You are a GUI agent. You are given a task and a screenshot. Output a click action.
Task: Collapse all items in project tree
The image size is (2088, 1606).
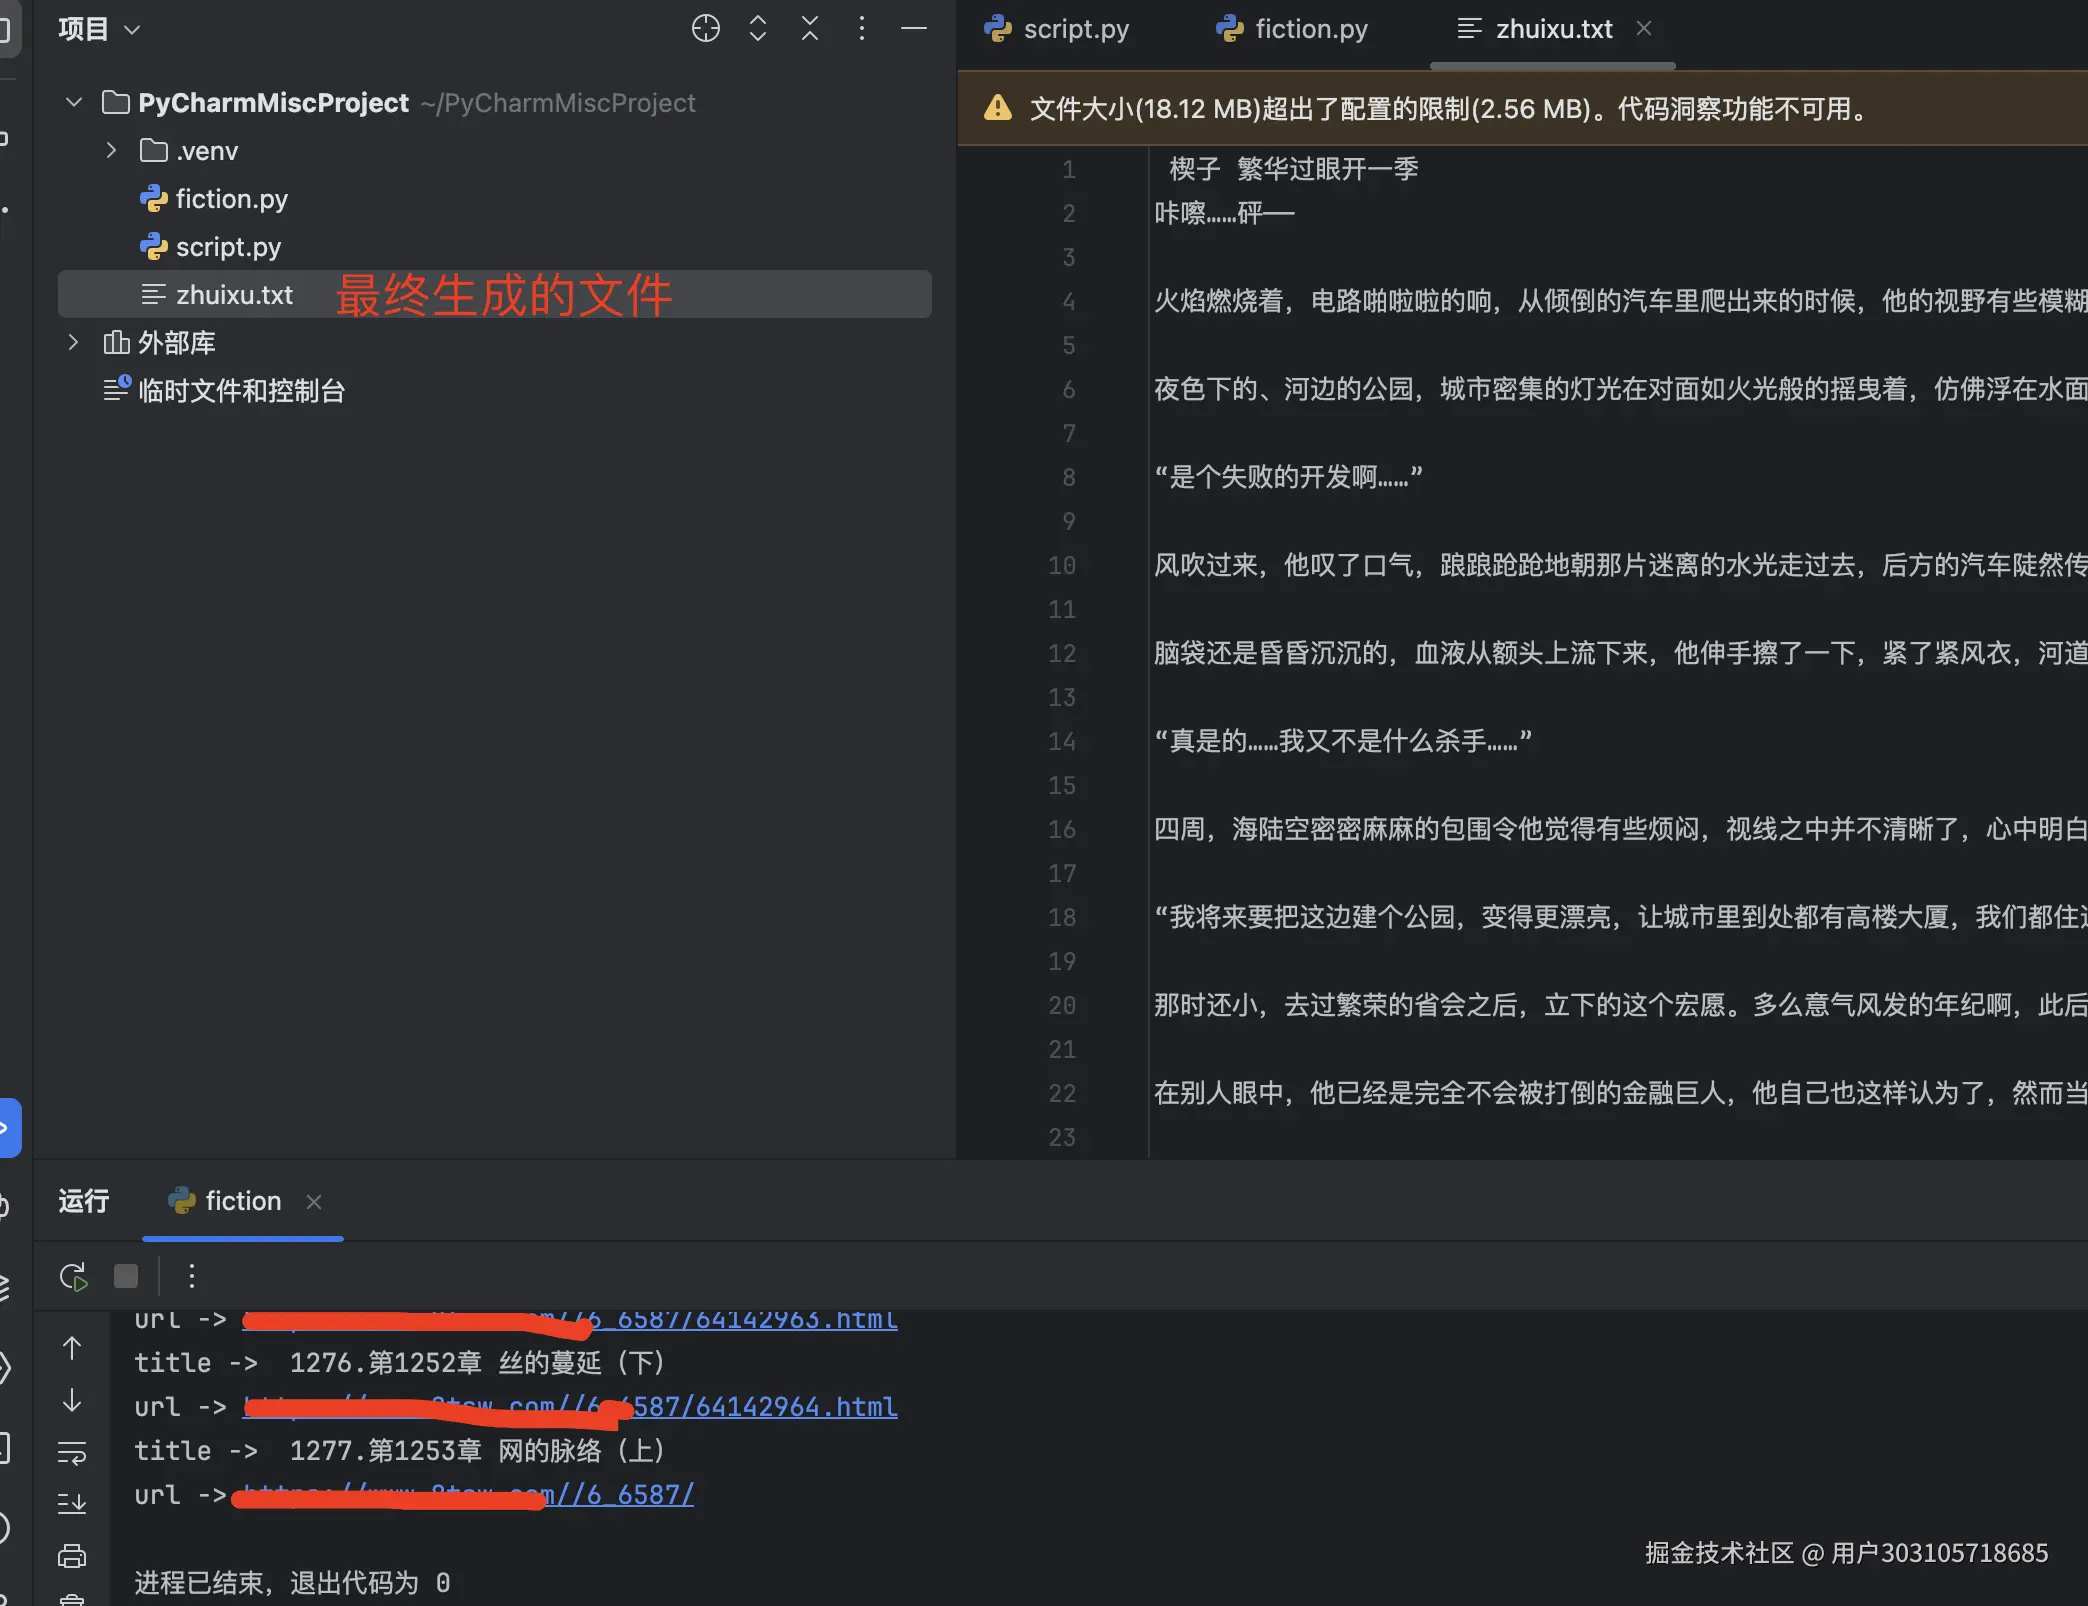pos(810,29)
